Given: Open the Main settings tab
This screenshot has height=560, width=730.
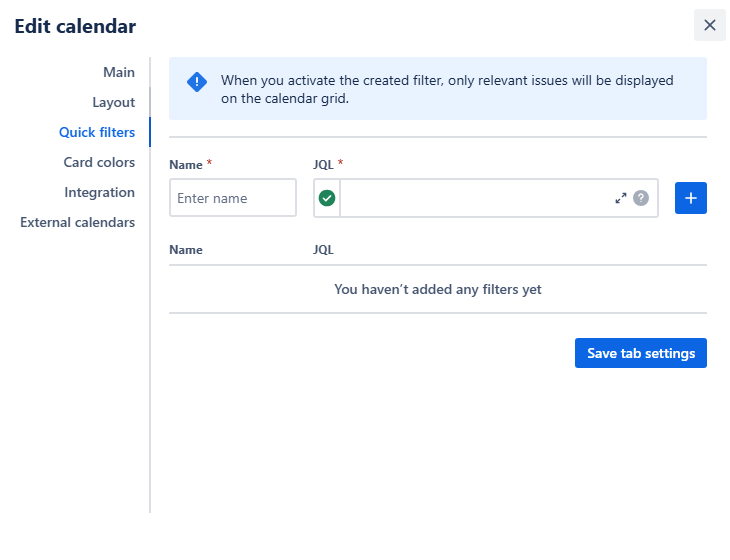Looking at the screenshot, I should coord(118,72).
